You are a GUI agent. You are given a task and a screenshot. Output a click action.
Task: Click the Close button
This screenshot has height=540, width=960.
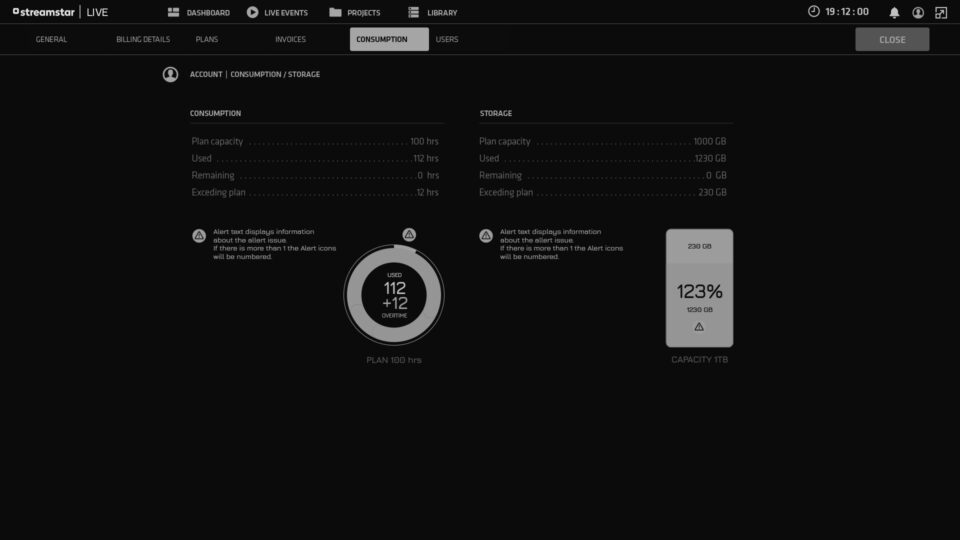click(x=892, y=39)
